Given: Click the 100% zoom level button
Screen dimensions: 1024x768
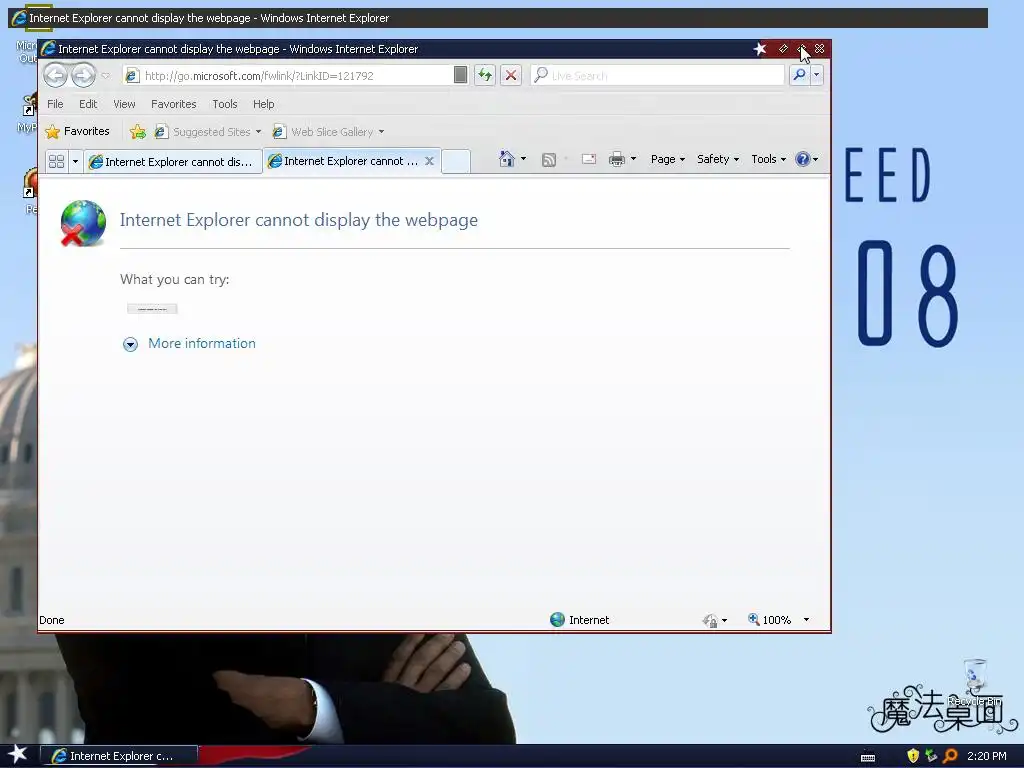Looking at the screenshot, I should tap(769, 620).
